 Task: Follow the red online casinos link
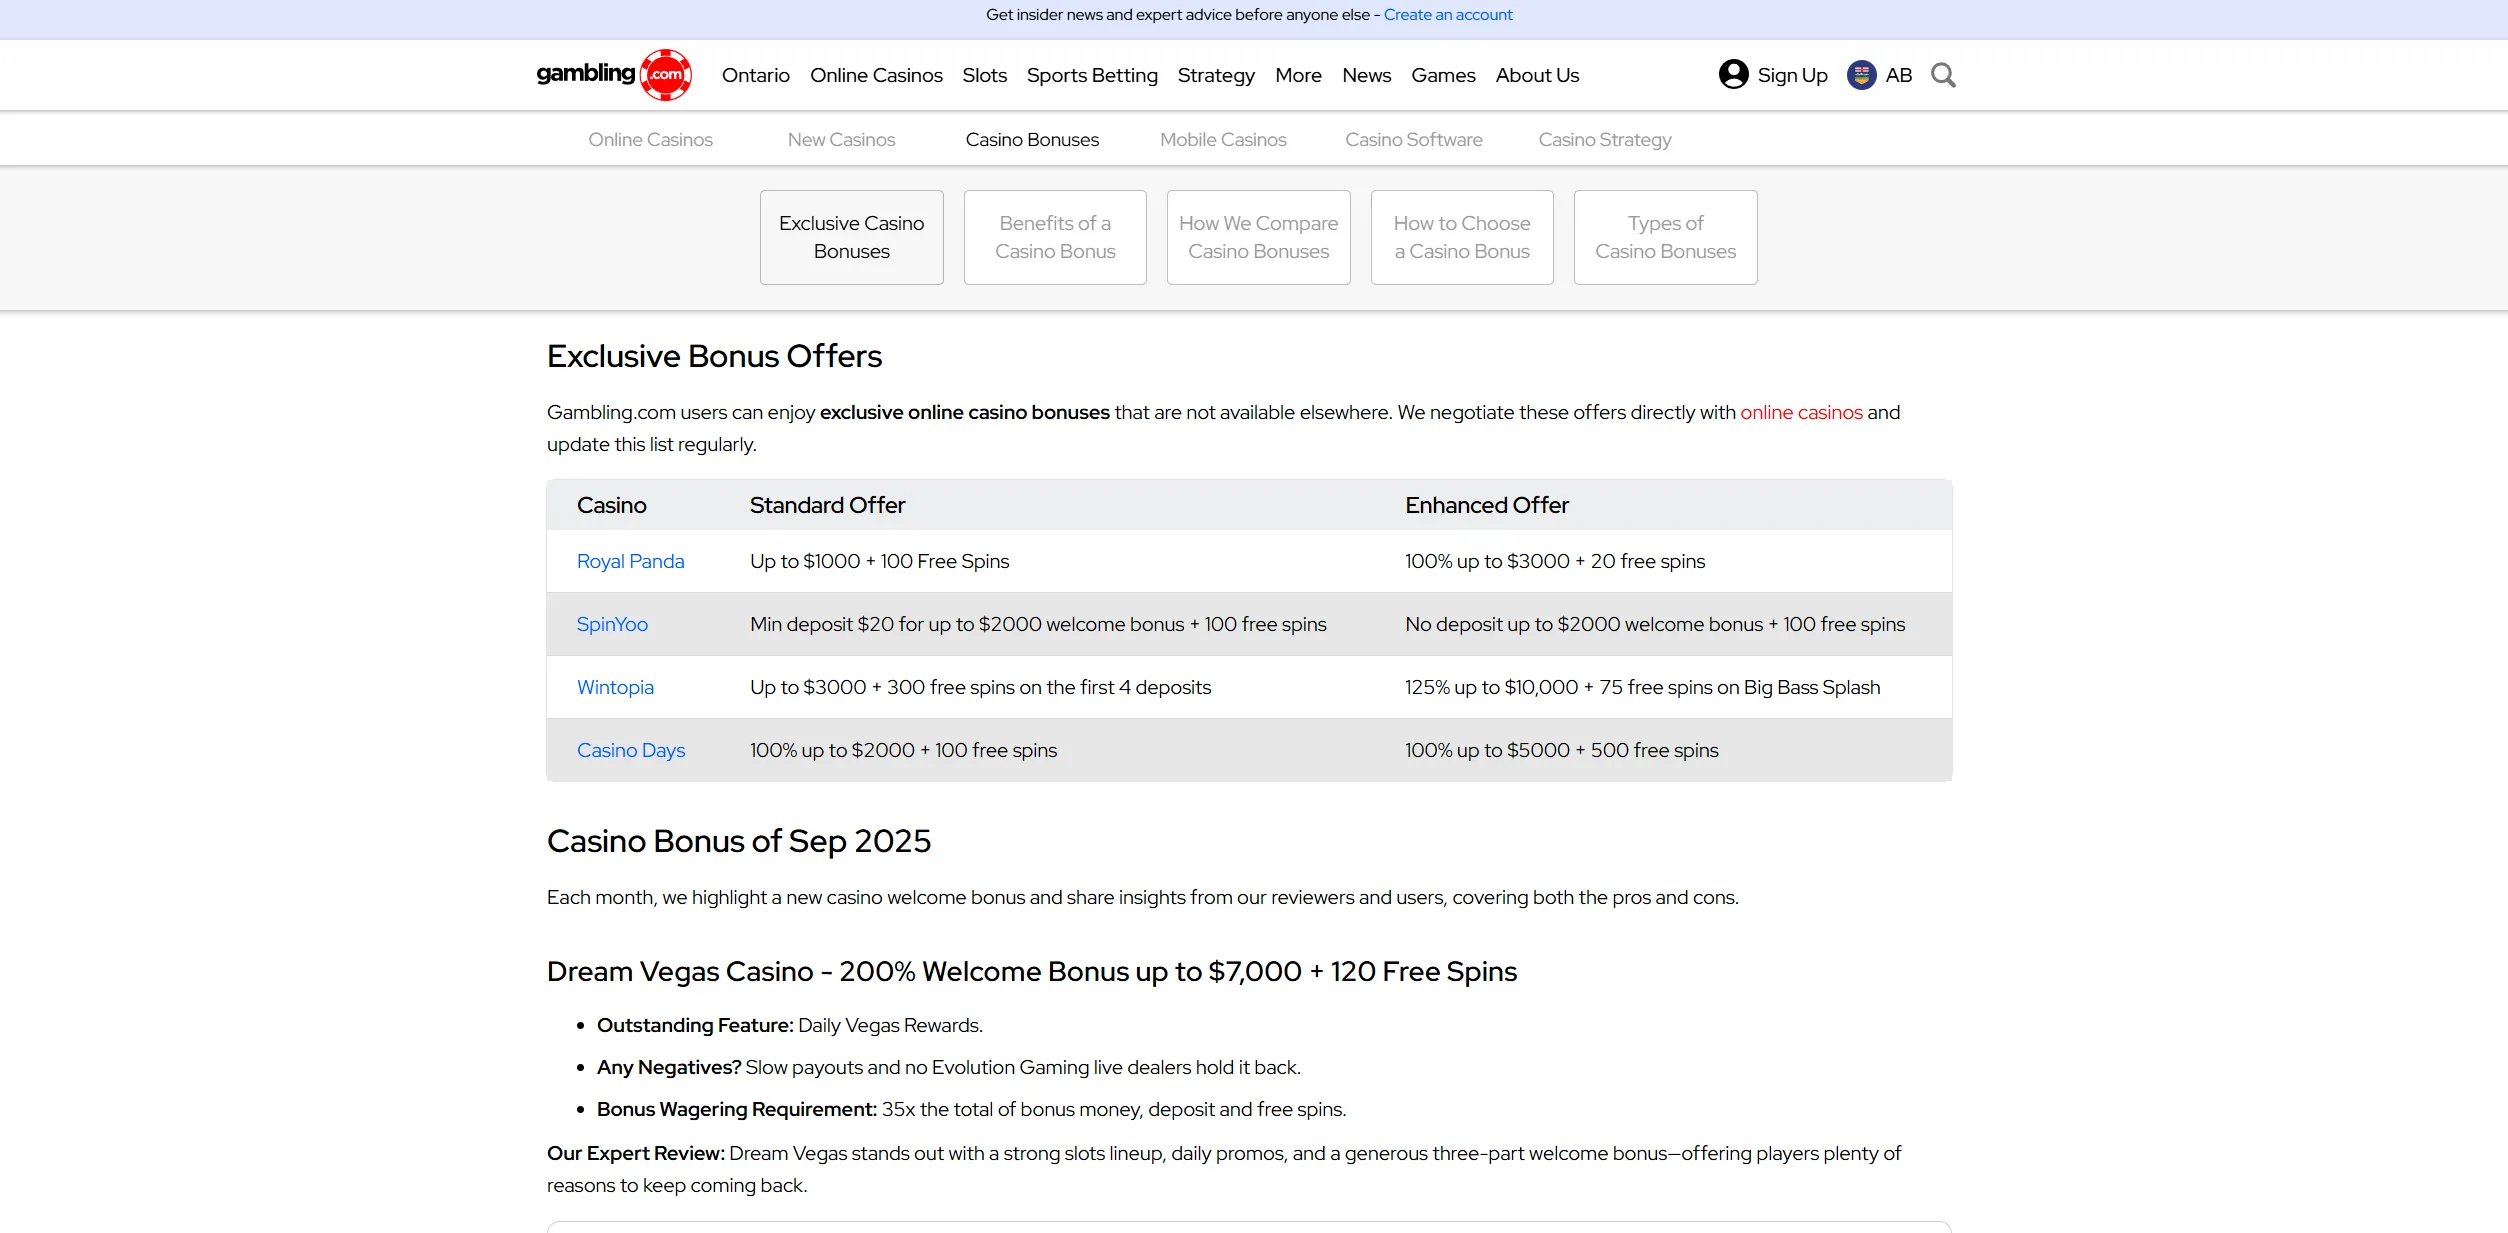(x=1801, y=412)
